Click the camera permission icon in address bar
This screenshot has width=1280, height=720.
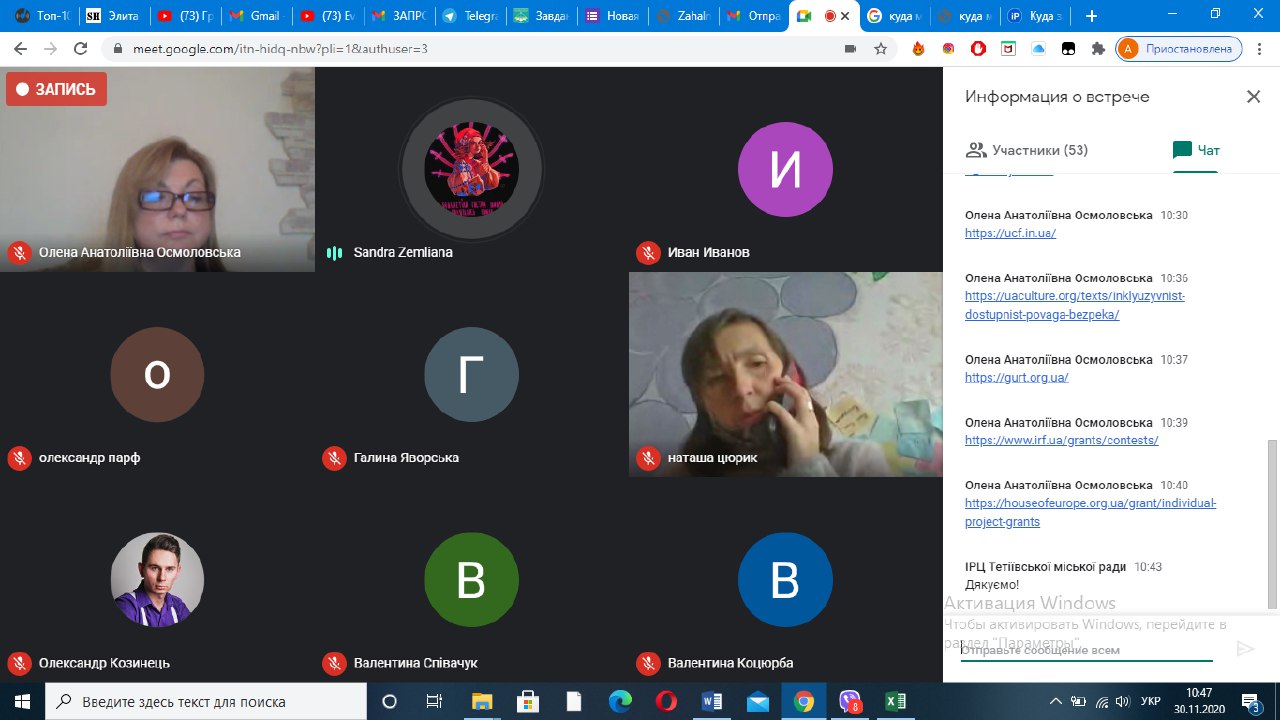point(851,49)
